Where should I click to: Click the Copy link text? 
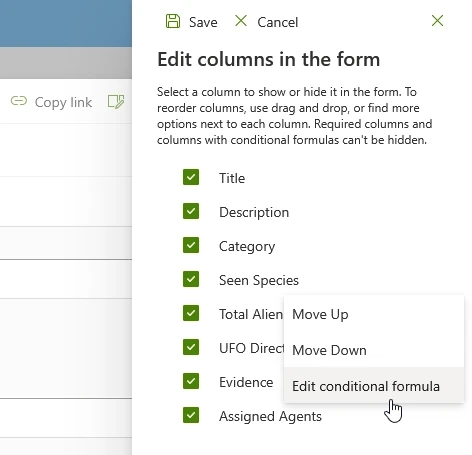pos(63,102)
